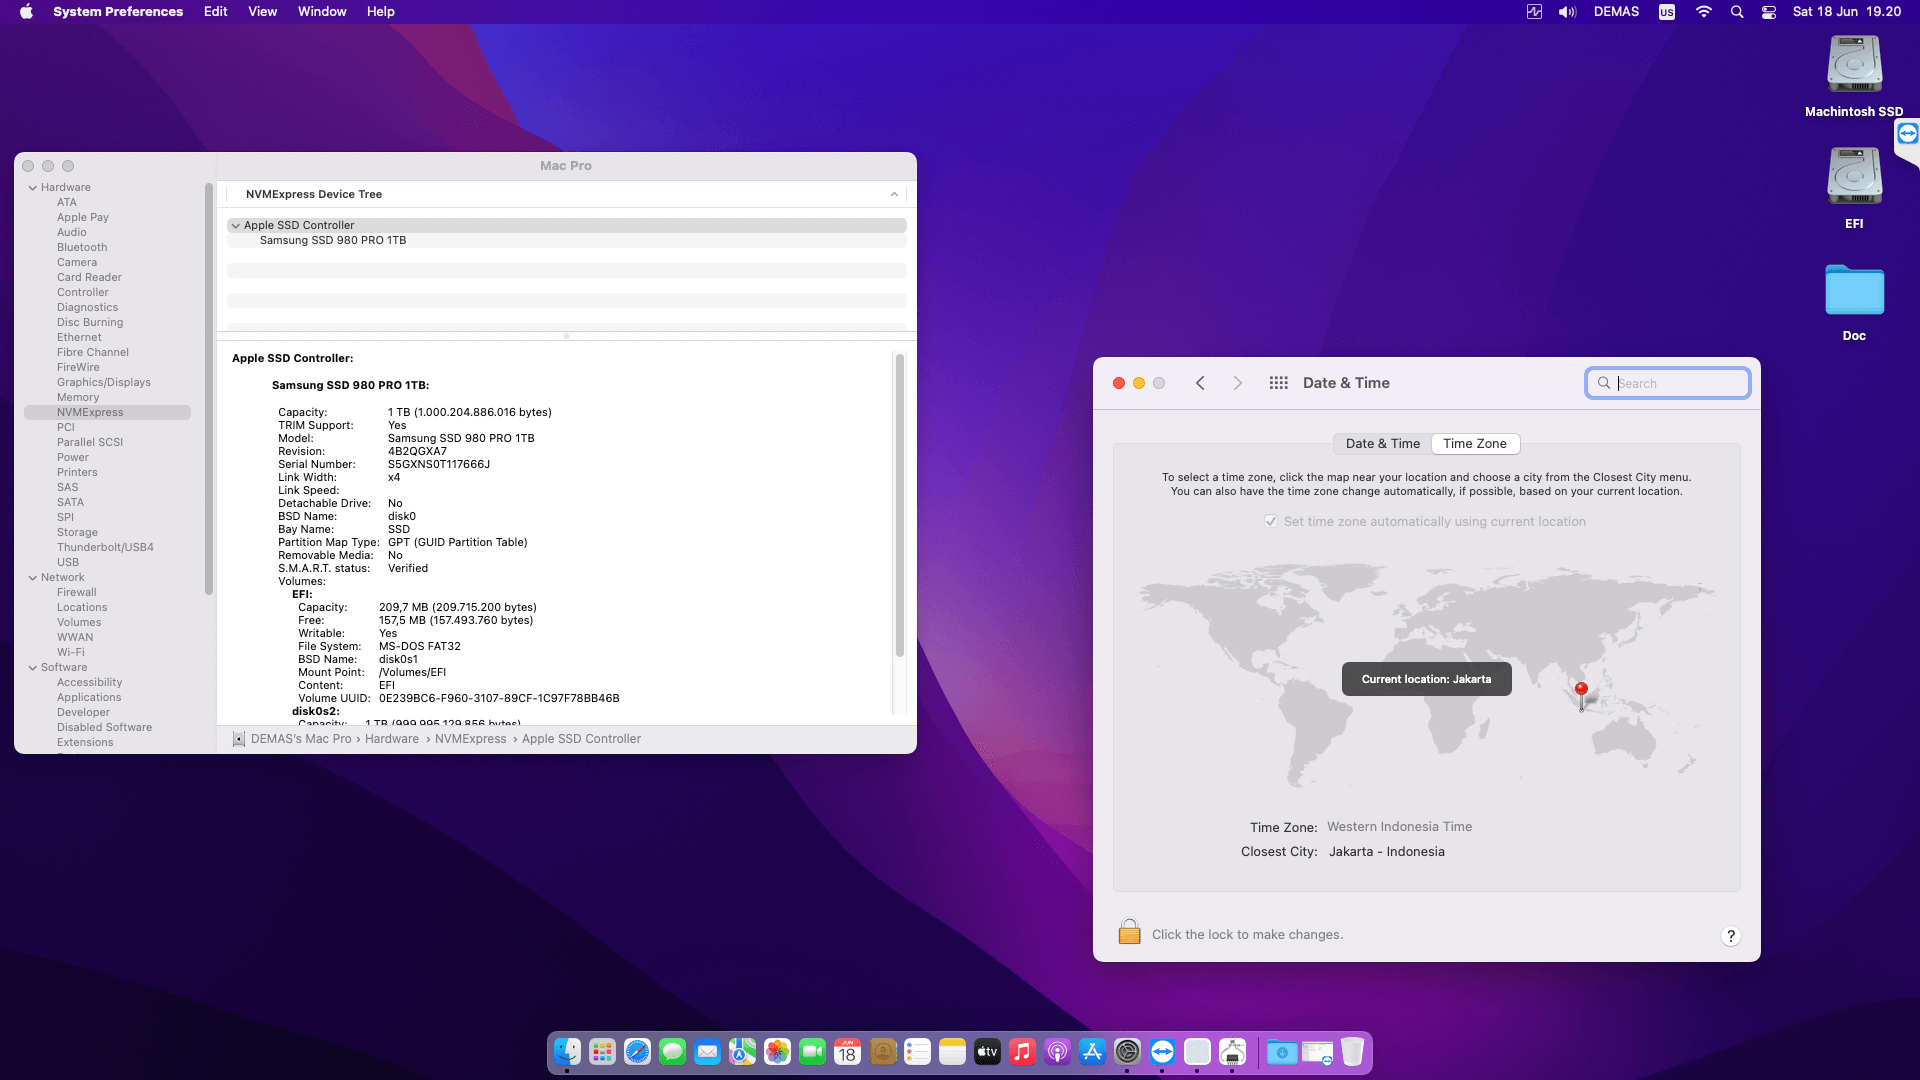Open Messages from the Dock
Screen dimensions: 1920x1080
pyautogui.click(x=672, y=1052)
